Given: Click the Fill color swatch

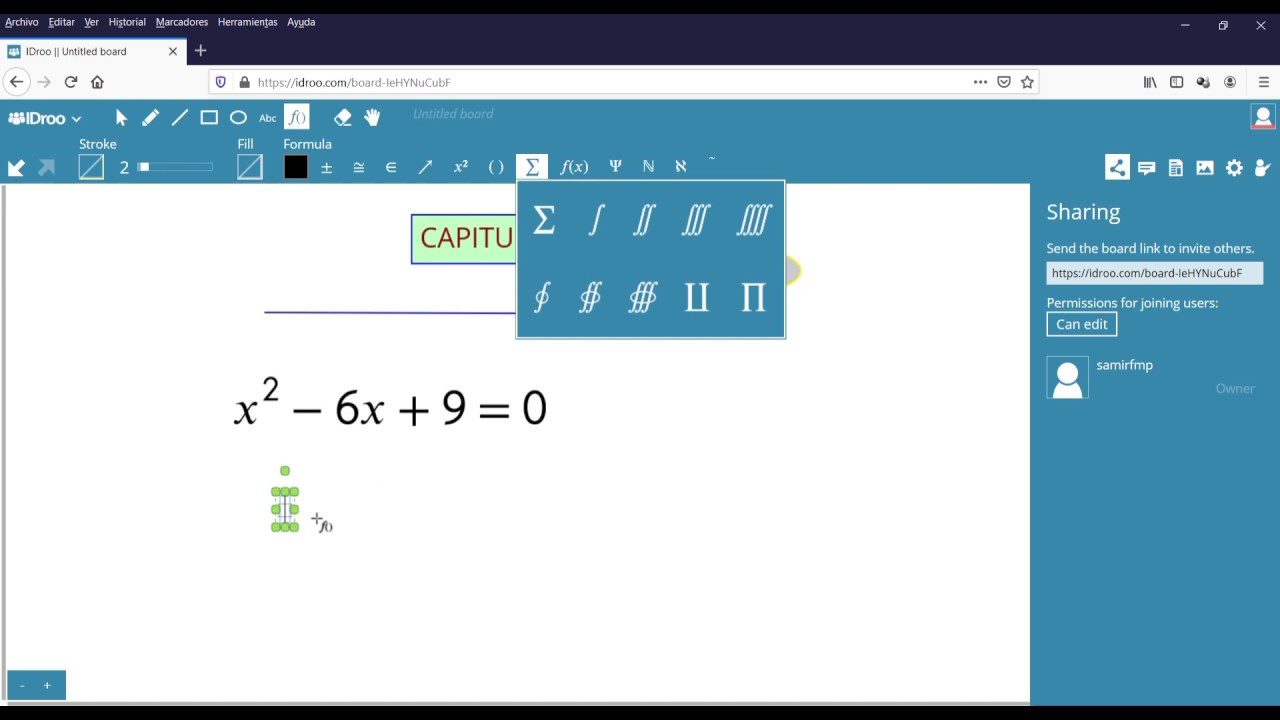Looking at the screenshot, I should [x=250, y=167].
